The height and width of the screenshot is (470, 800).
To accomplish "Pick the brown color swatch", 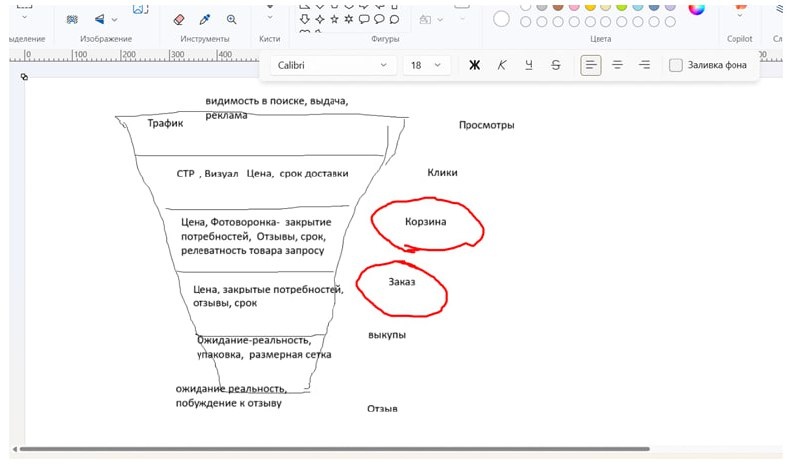I will tap(558, 7).
